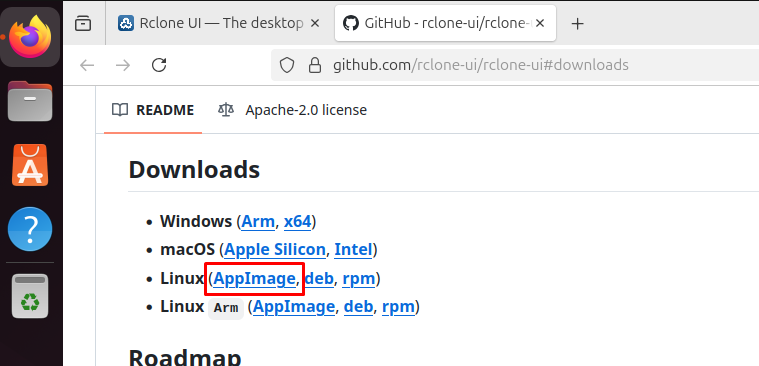Download the Linux Arm AppImage
Image resolution: width=759 pixels, height=366 pixels.
294,307
